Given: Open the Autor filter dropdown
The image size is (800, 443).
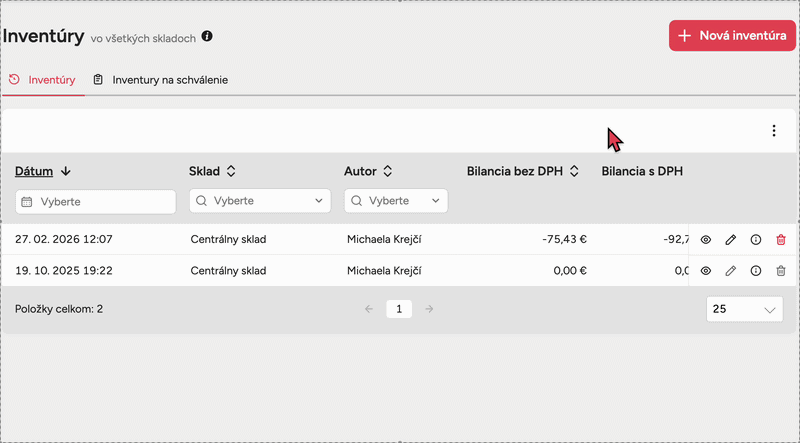Looking at the screenshot, I should pos(396,201).
